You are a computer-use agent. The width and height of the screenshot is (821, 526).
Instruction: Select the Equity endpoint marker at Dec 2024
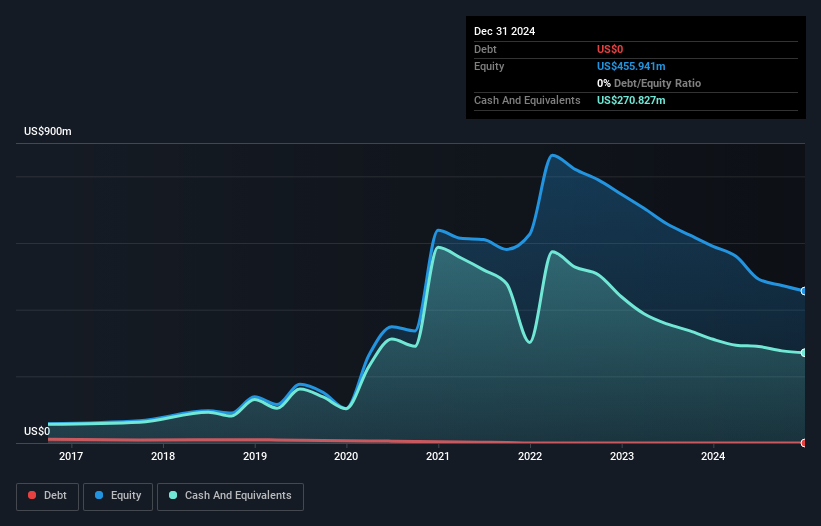[804, 291]
